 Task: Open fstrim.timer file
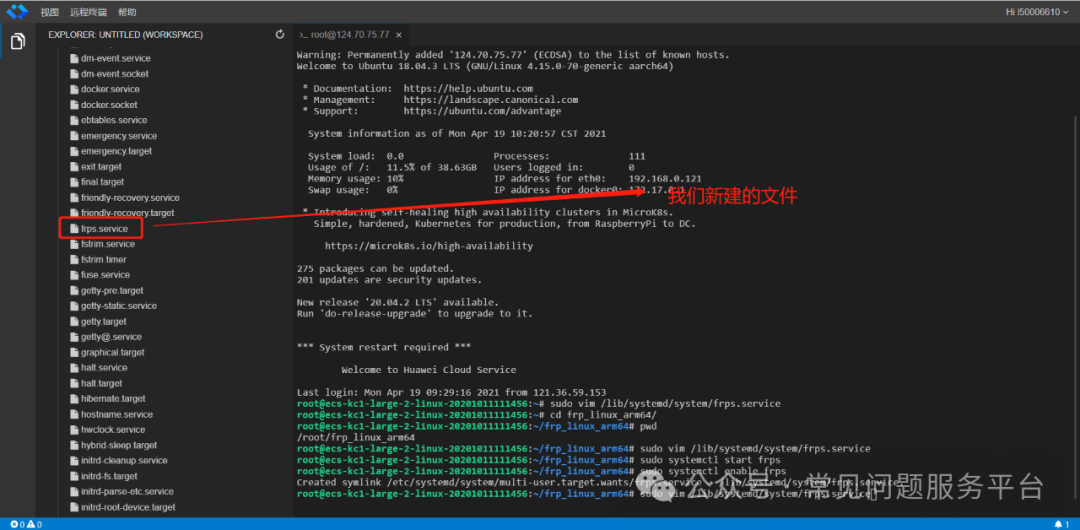click(103, 259)
